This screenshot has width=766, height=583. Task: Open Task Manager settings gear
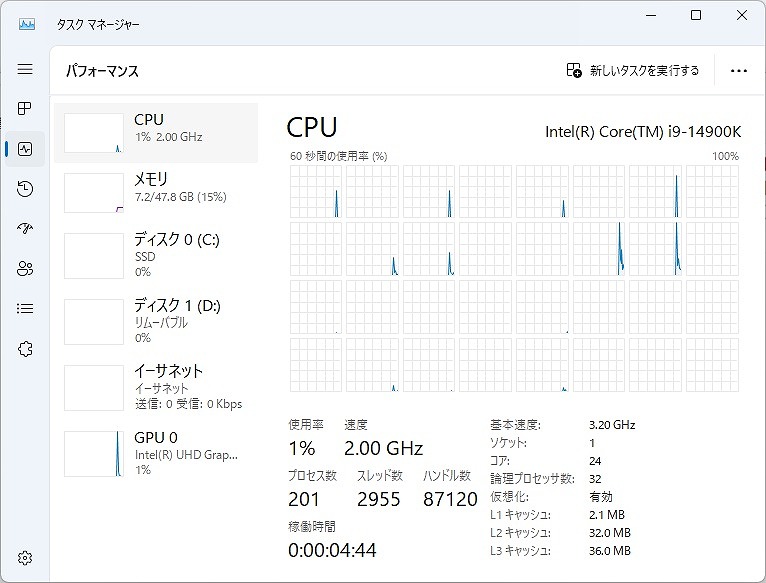[25, 558]
